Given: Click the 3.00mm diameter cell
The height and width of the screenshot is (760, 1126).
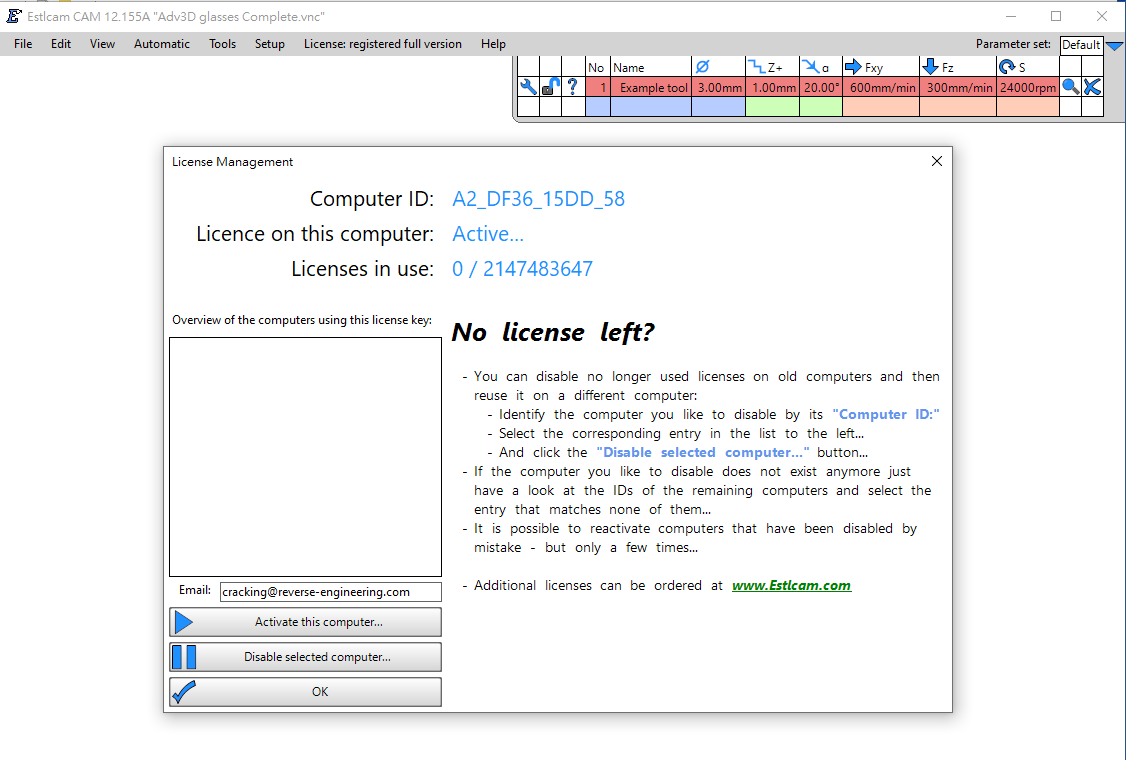Looking at the screenshot, I should tap(718, 88).
